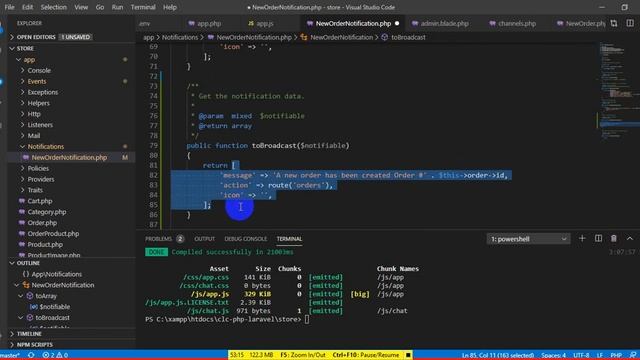The image size is (640, 360).
Task: Click the stop recording square in overlay
Action: 408,355
